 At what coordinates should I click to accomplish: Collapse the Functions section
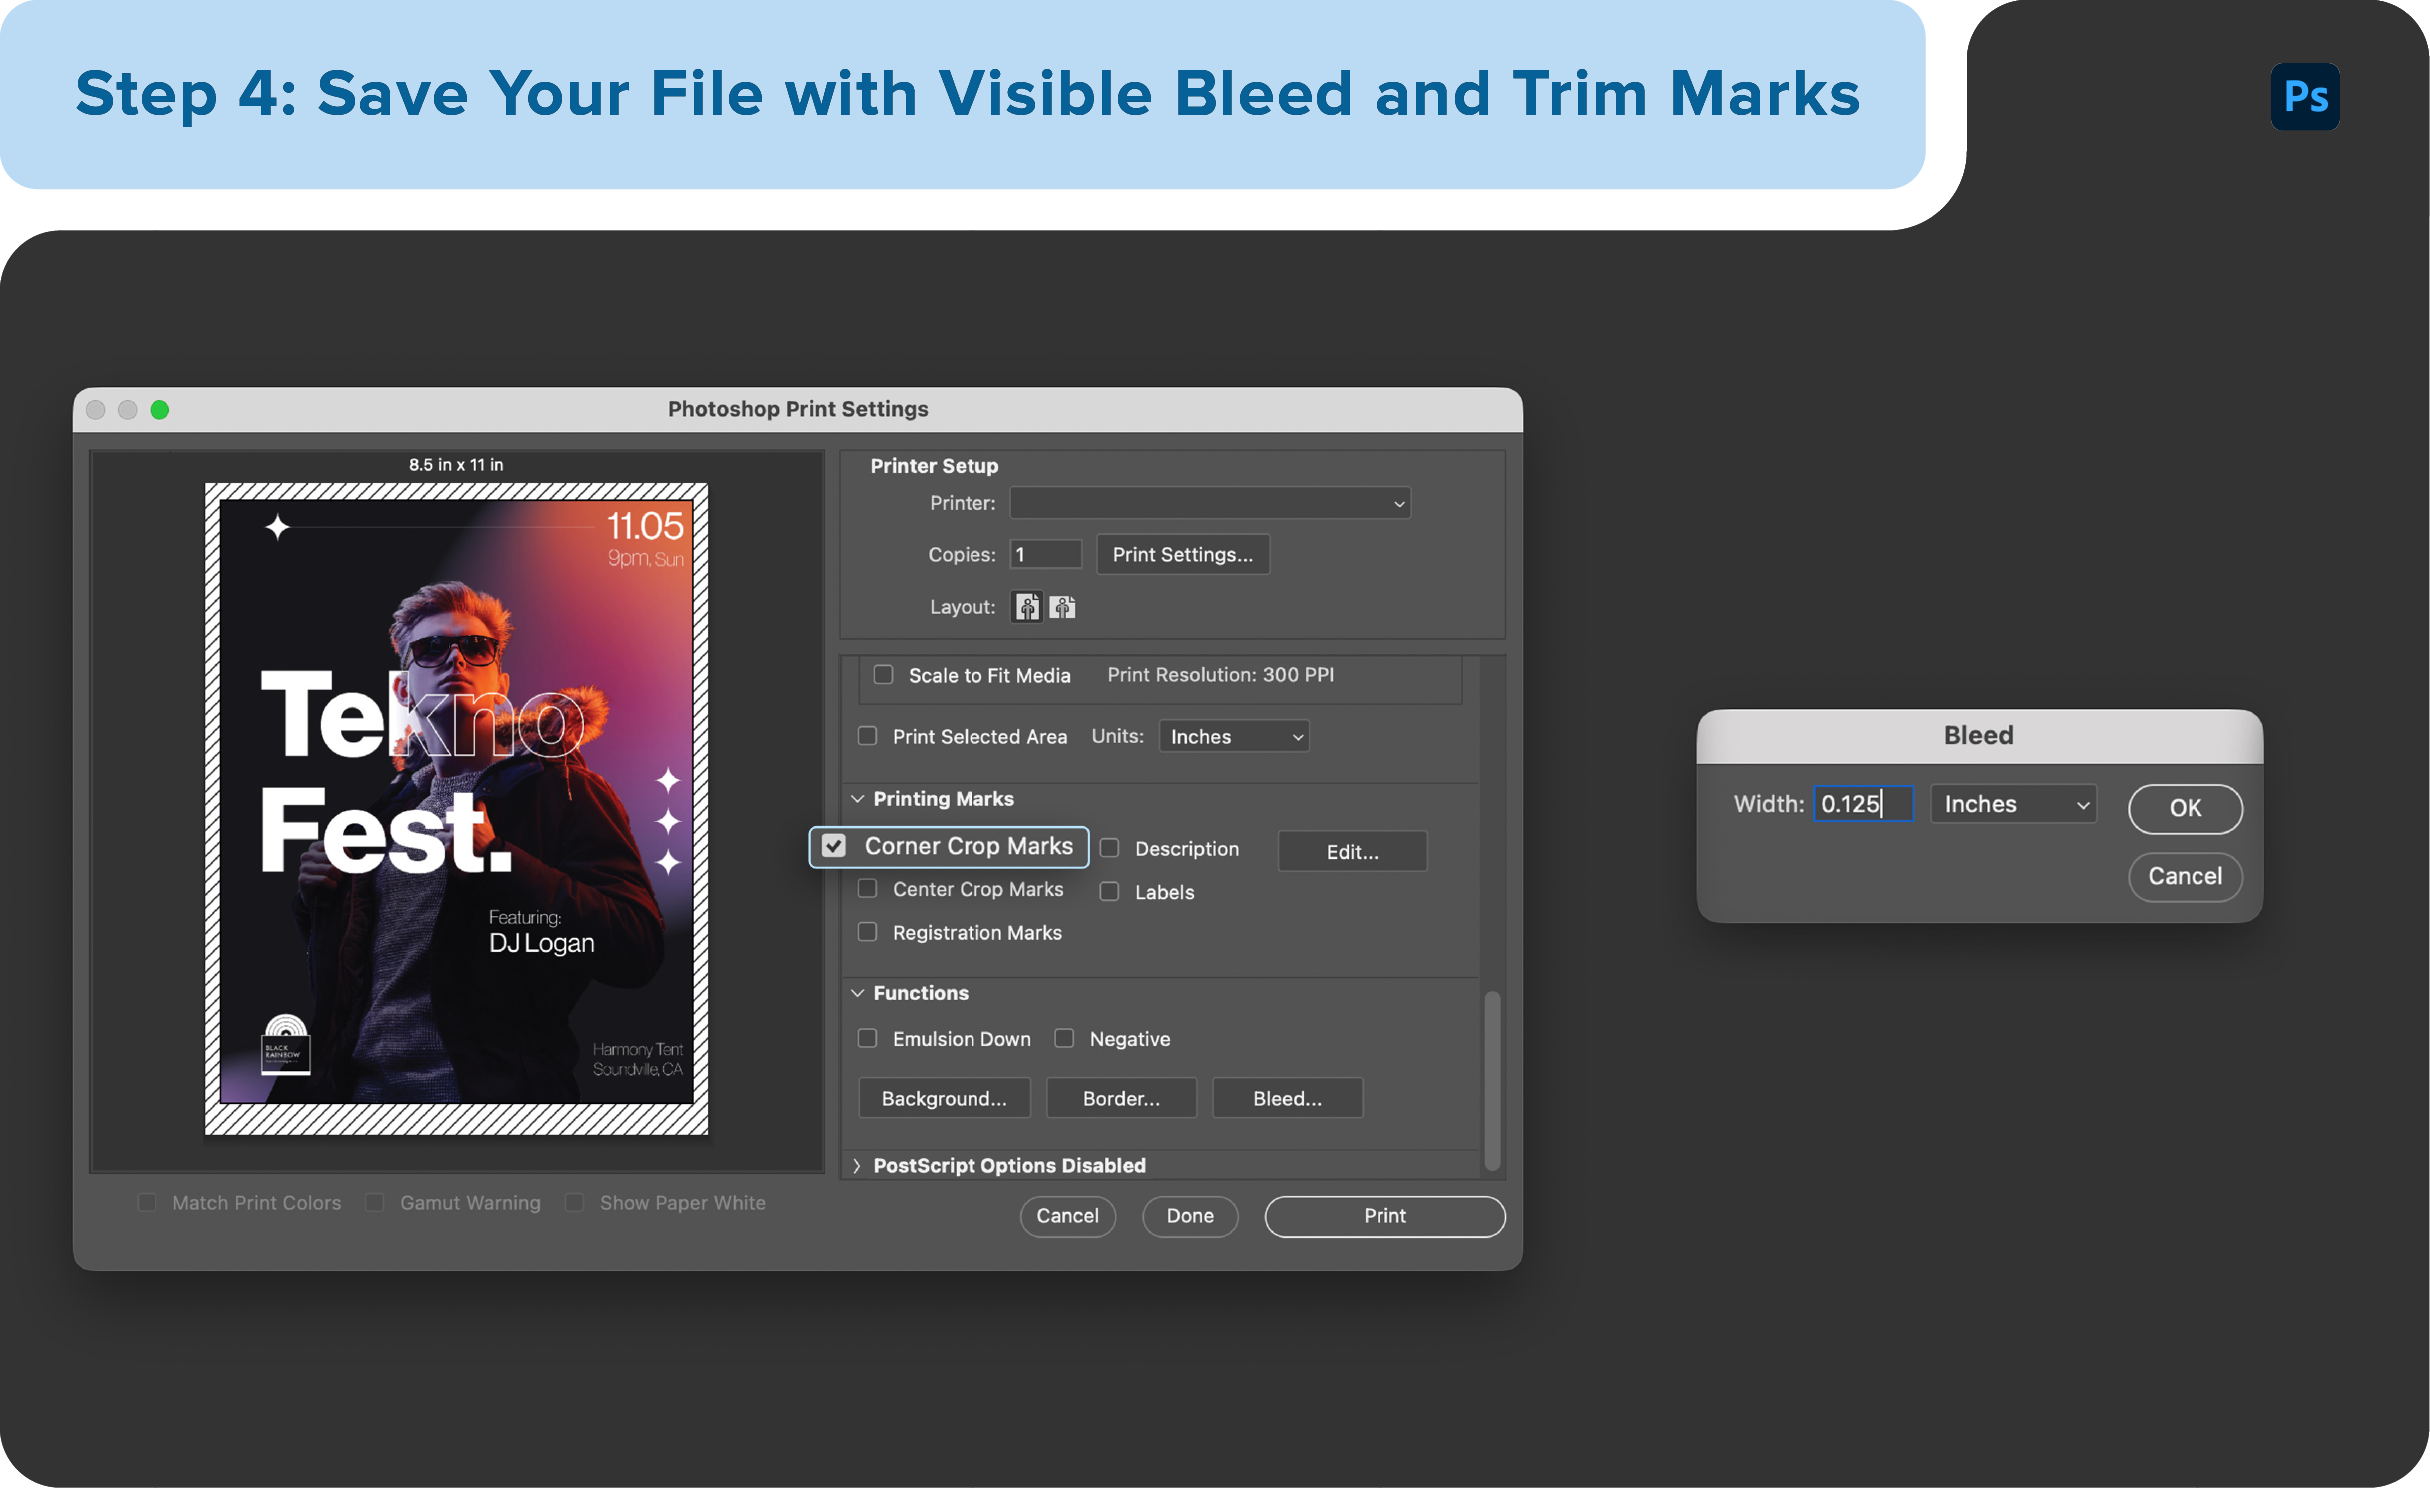coord(858,992)
